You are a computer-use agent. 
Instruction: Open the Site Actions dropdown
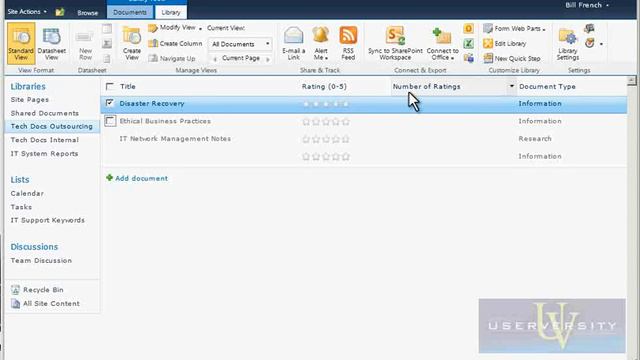[x=27, y=11]
